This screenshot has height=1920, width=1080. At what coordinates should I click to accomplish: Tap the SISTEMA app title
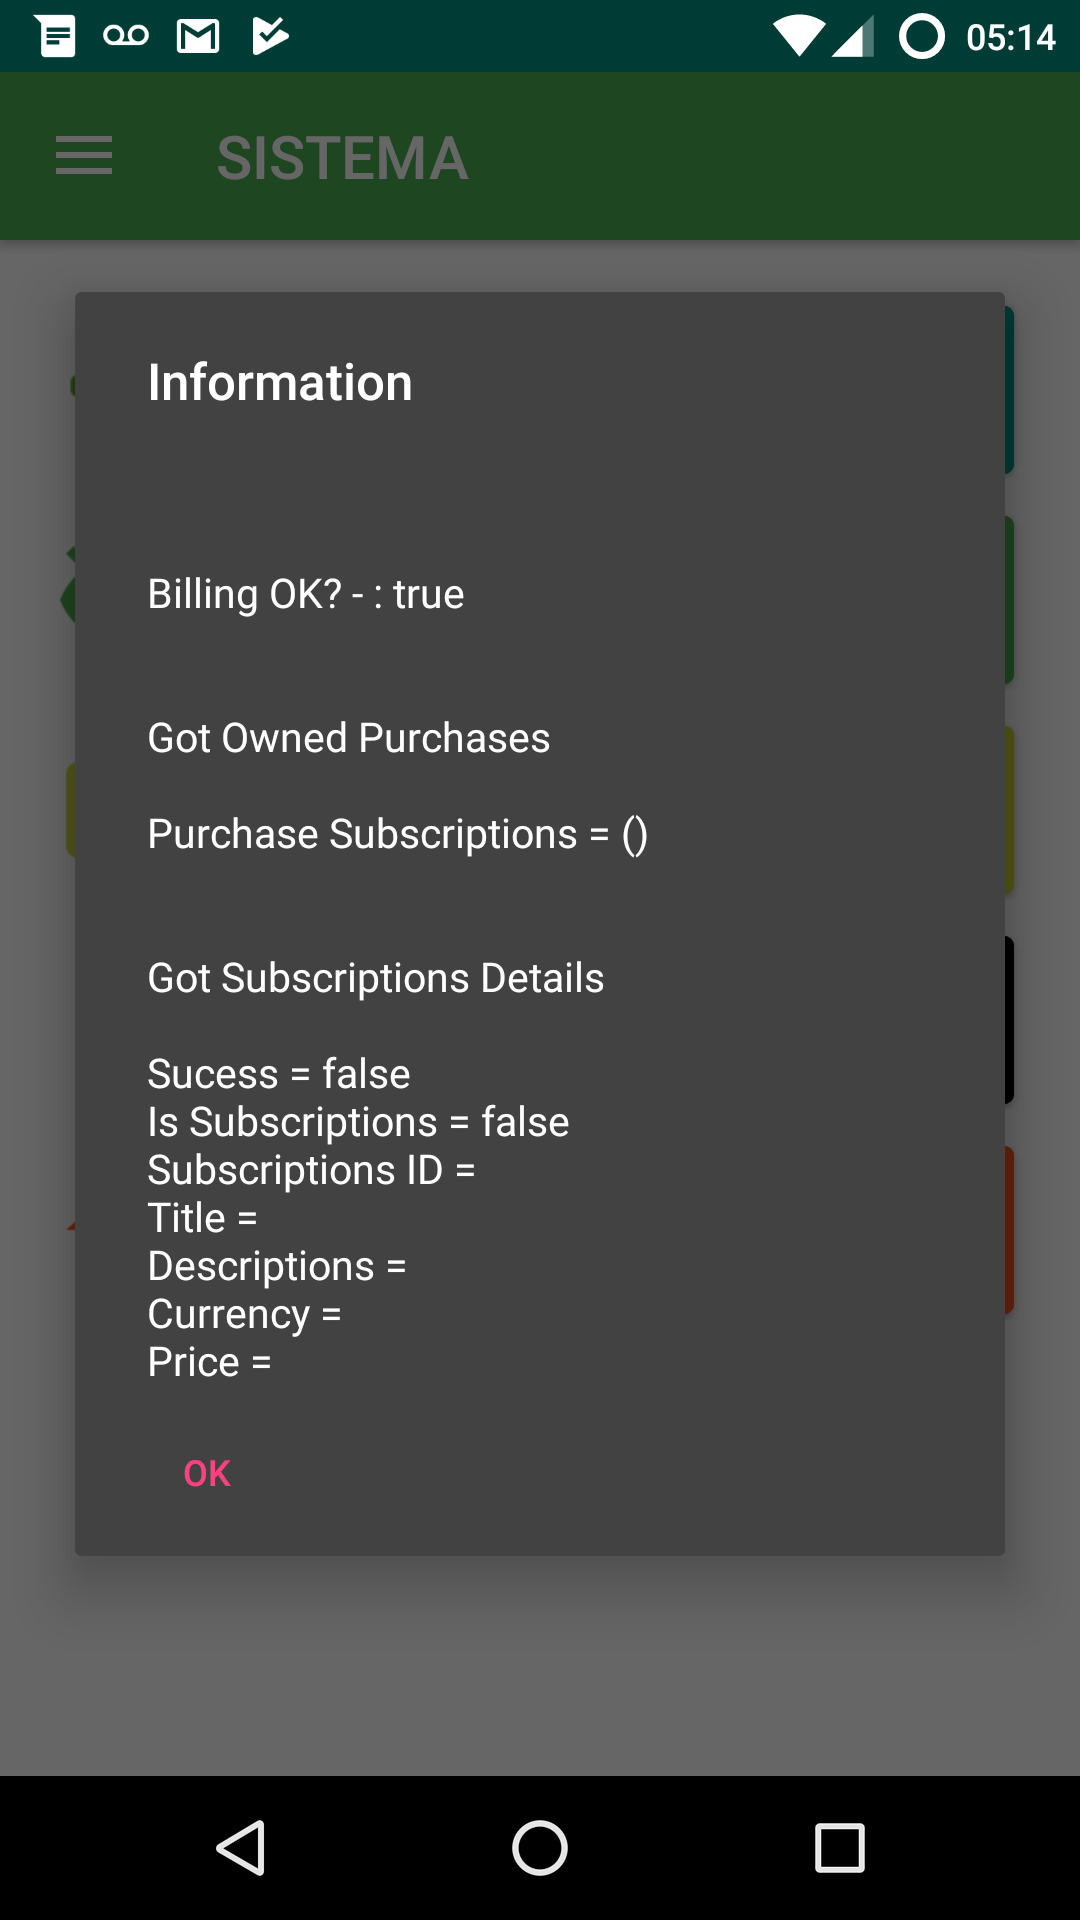[342, 158]
